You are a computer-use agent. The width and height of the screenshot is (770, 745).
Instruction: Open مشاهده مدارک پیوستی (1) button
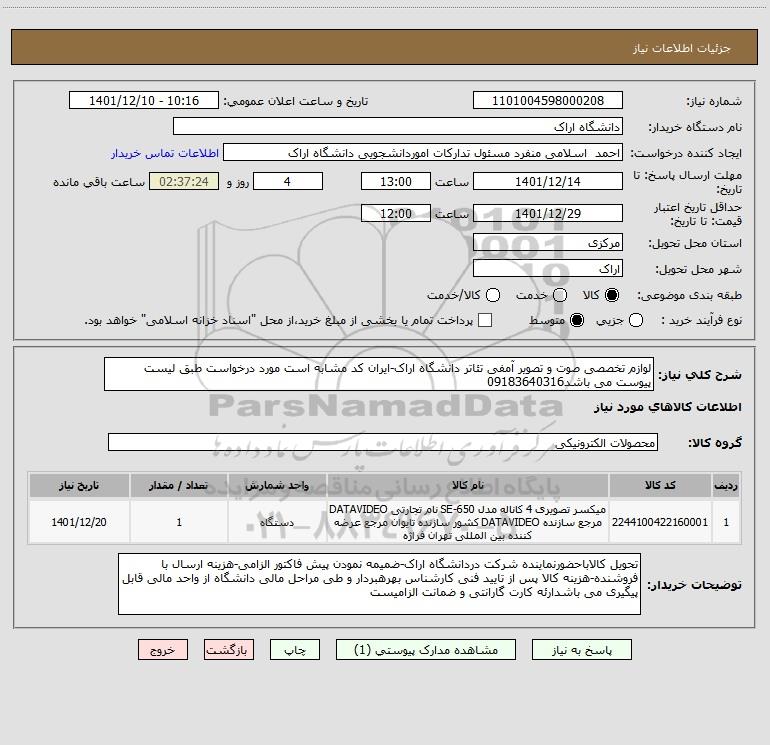(426, 650)
